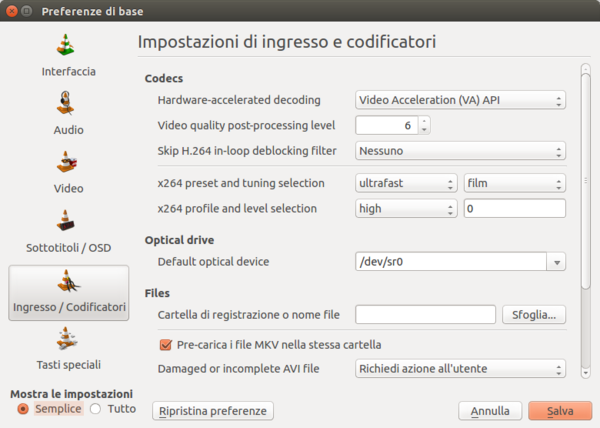Open the Video cone icon
This screenshot has height=428, width=600.
click(68, 162)
